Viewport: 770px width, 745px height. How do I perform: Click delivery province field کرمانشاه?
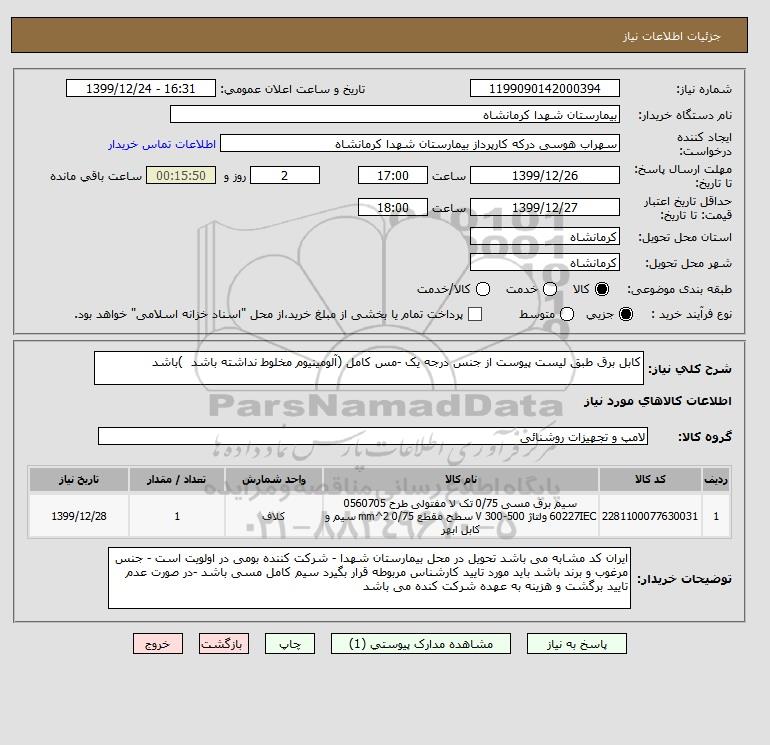545,237
